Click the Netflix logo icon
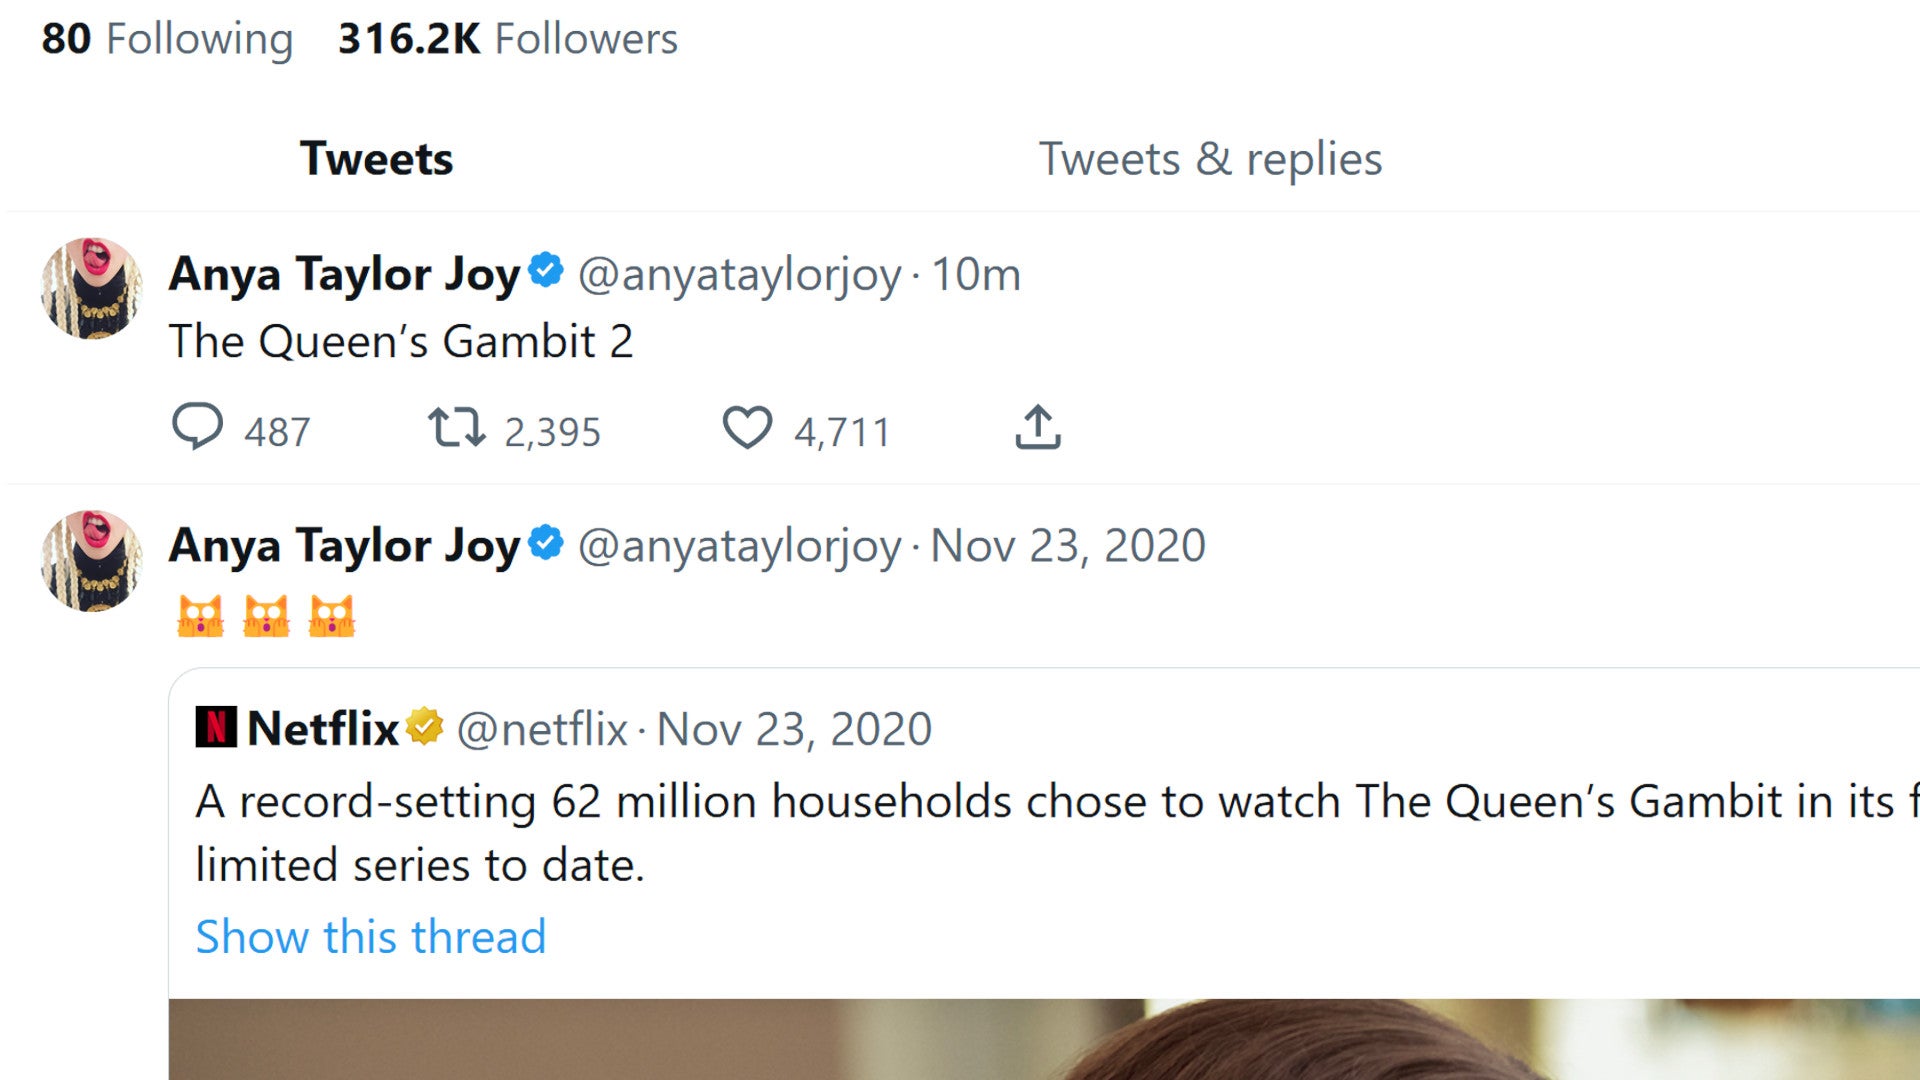Image resolution: width=1920 pixels, height=1080 pixels. (x=216, y=727)
